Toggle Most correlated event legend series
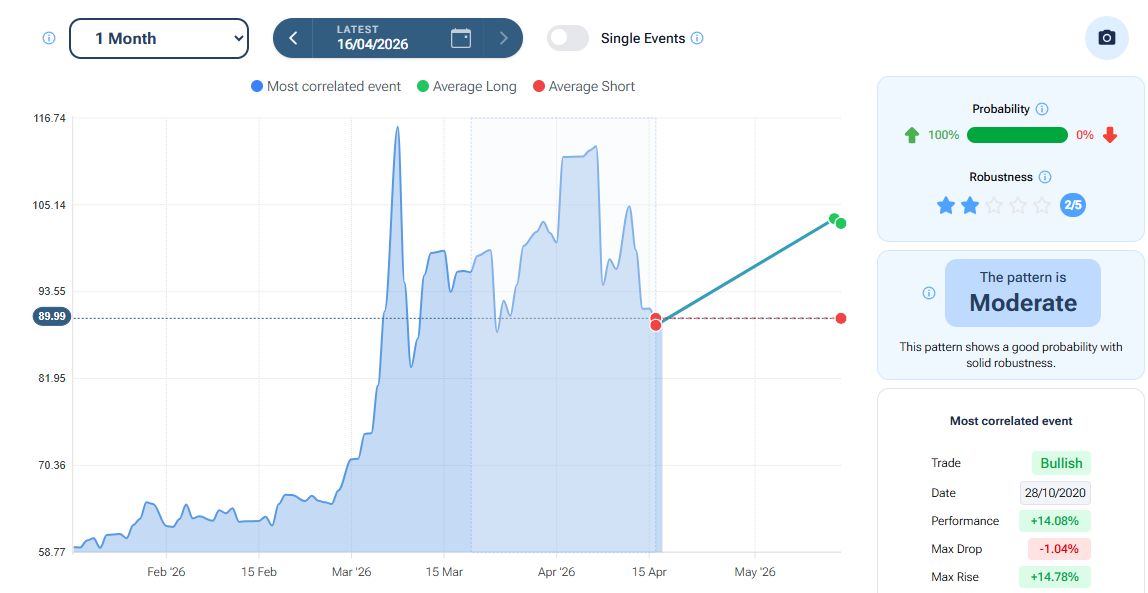This screenshot has width=1148, height=593. pyautogui.click(x=326, y=87)
